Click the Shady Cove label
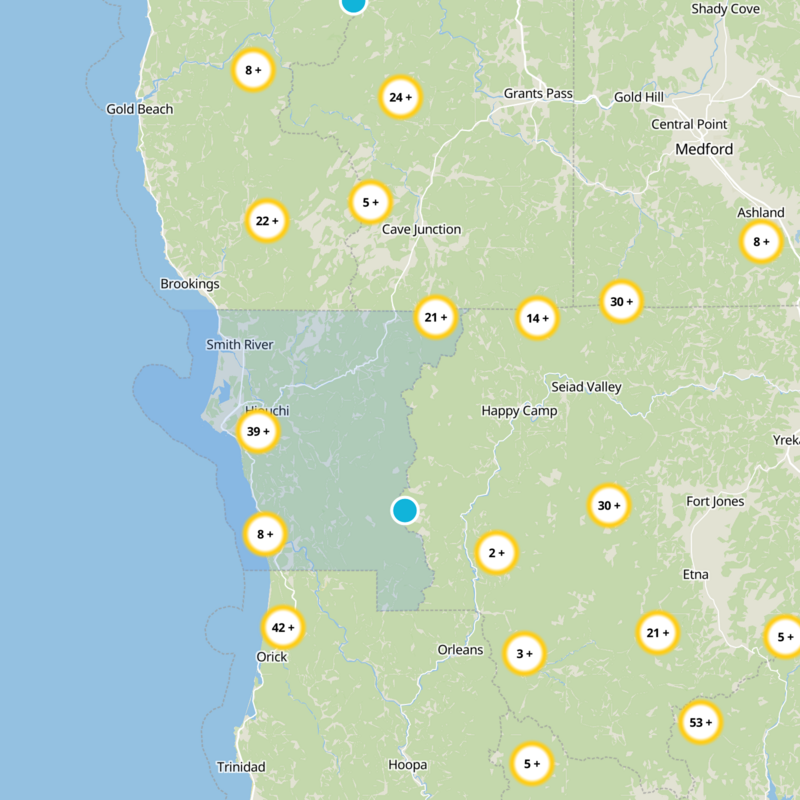Viewport: 800px width, 800px height. point(725,9)
